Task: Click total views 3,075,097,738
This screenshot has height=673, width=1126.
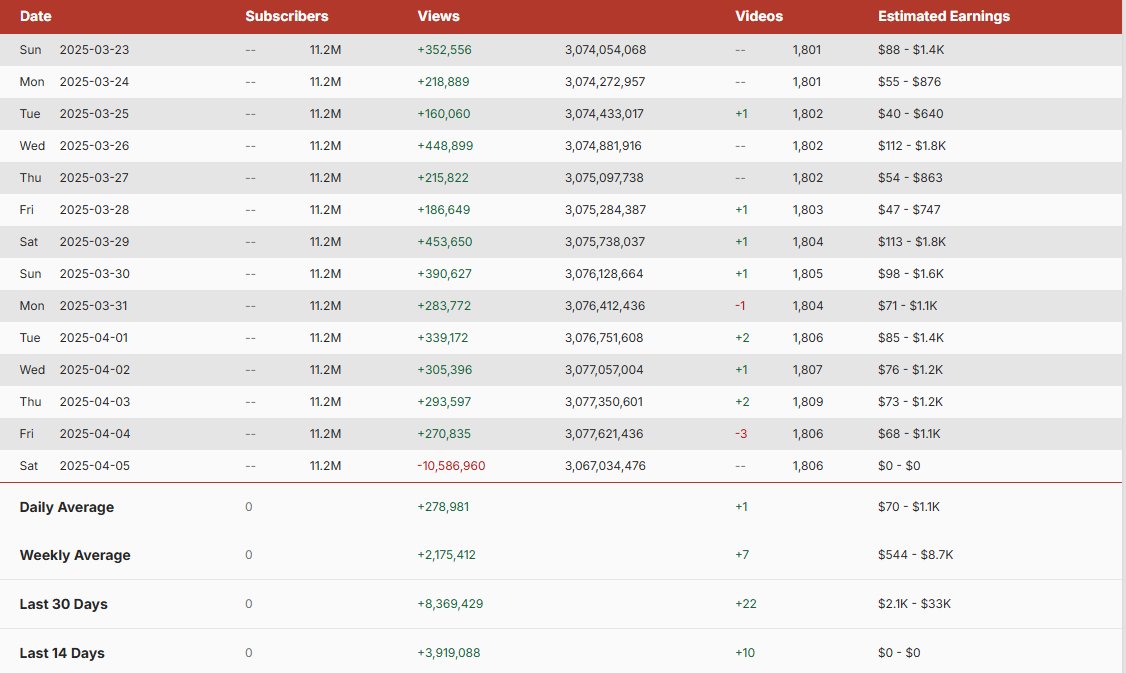Action: click(604, 177)
